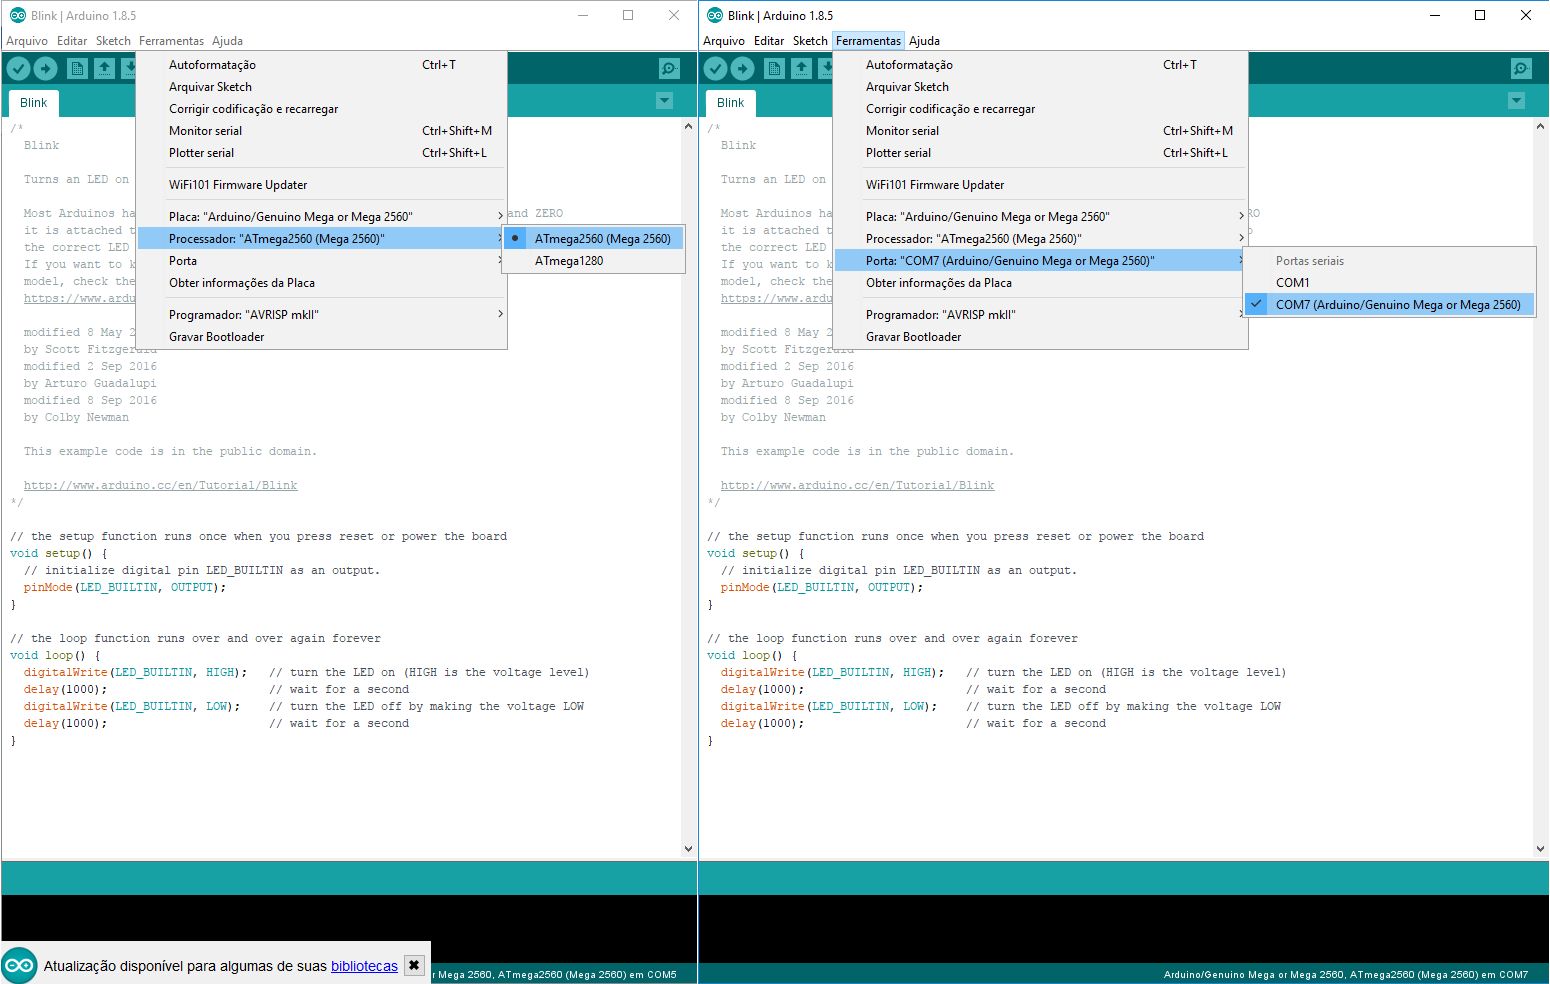Expand Processador submenu in left window
Viewport: 1550px width, 984px height.
pos(322,239)
